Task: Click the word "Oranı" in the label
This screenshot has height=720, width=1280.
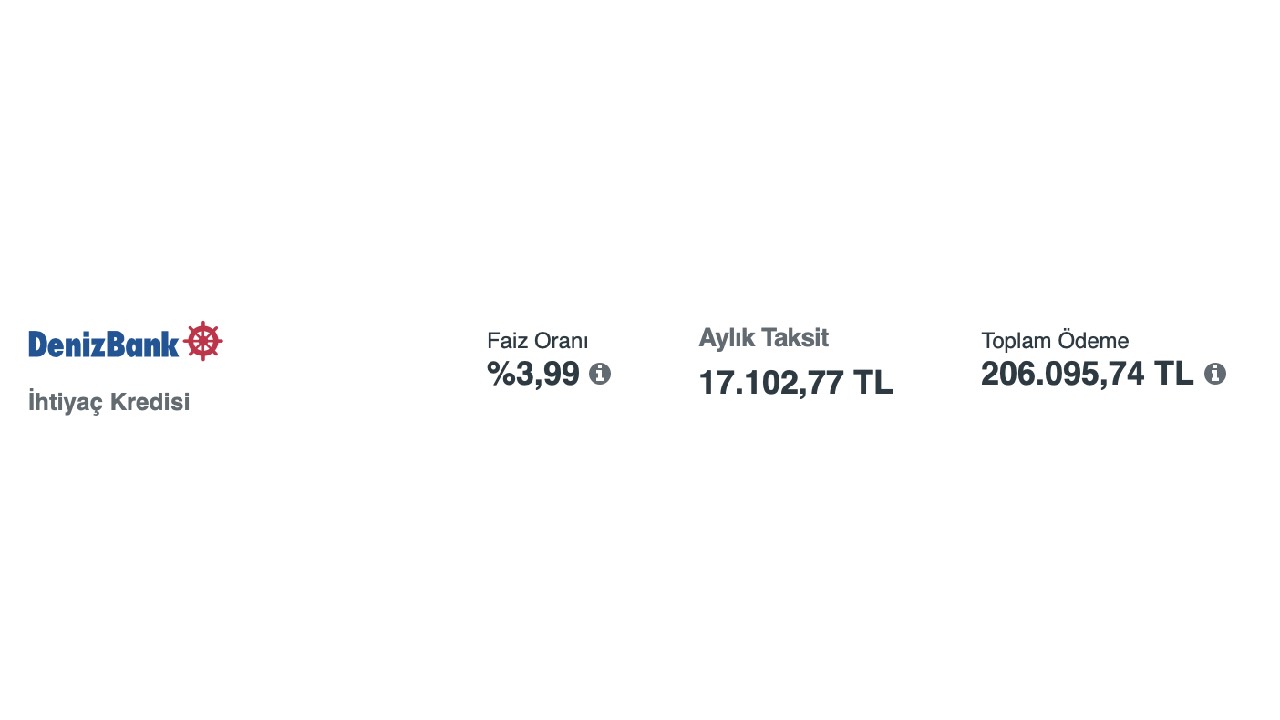Action: click(560, 340)
